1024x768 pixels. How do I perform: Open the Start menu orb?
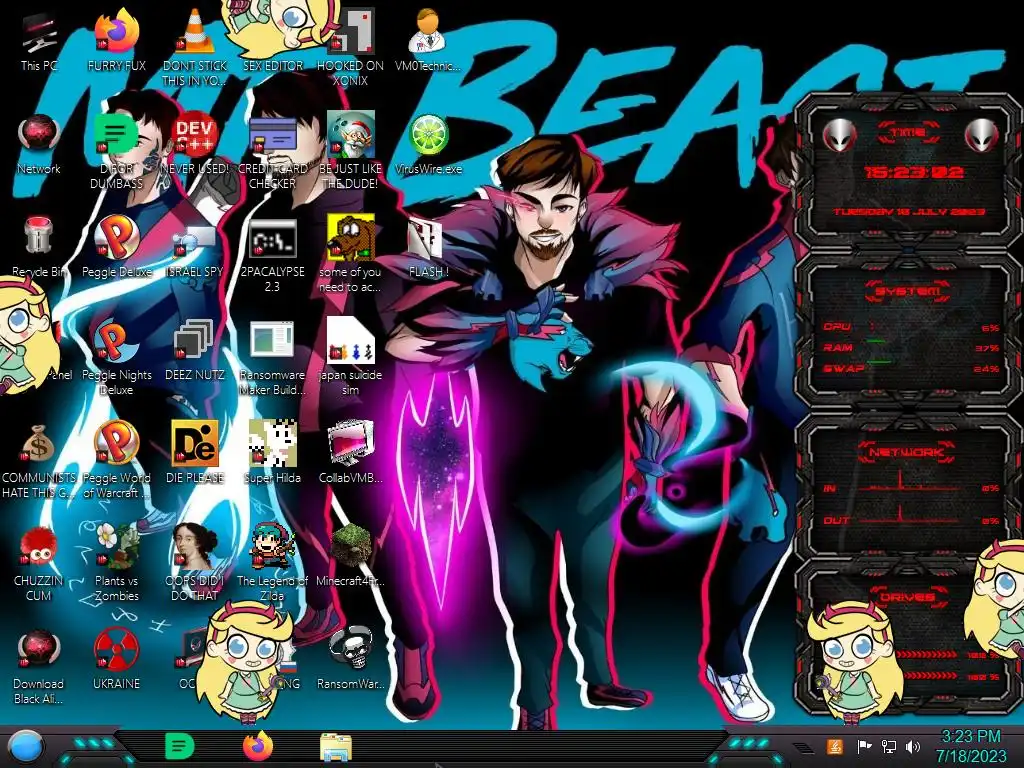pyautogui.click(x=27, y=746)
